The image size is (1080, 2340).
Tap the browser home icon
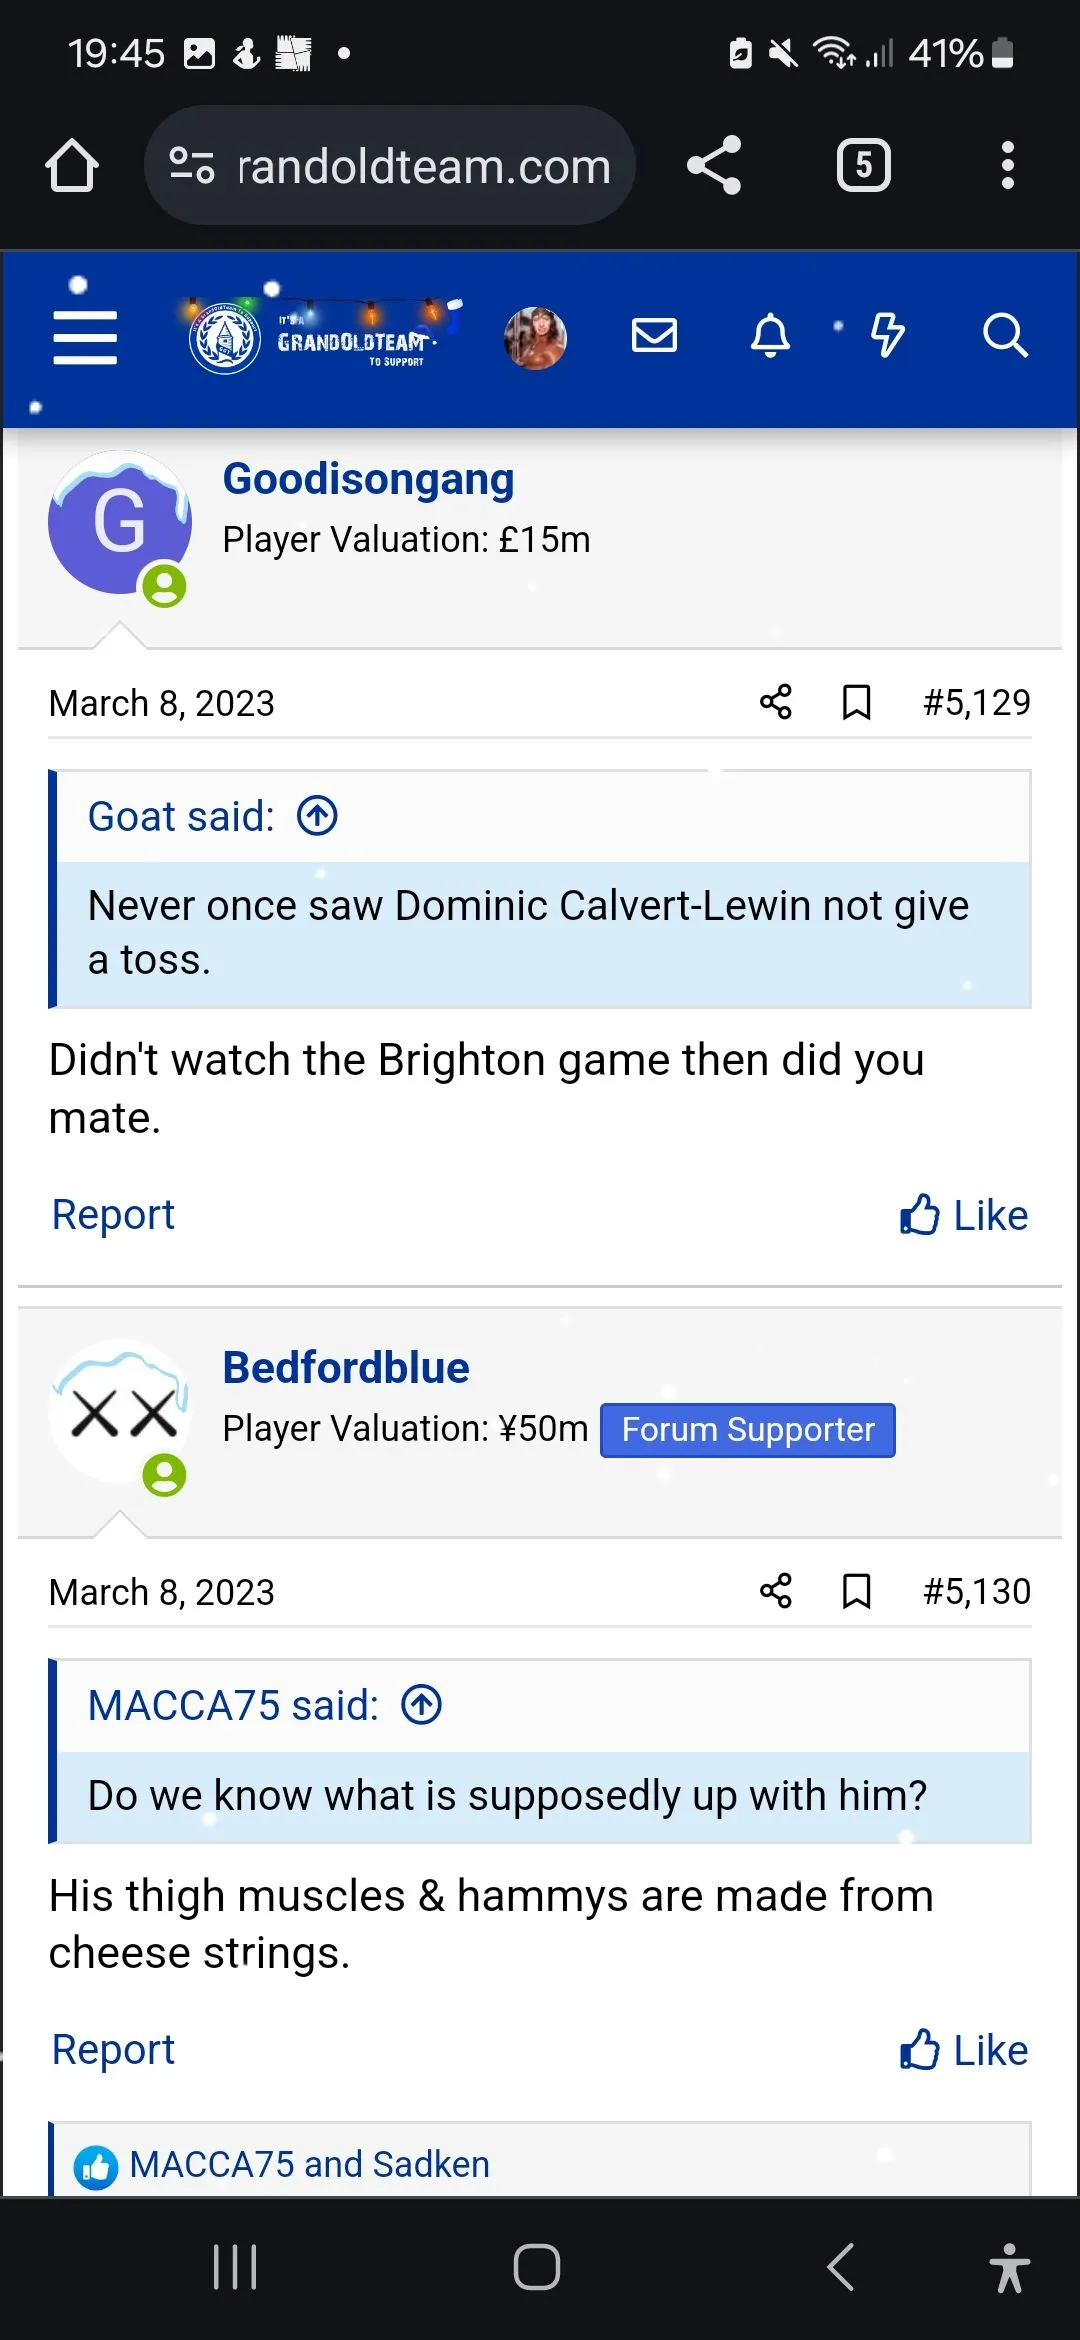tap(72, 166)
